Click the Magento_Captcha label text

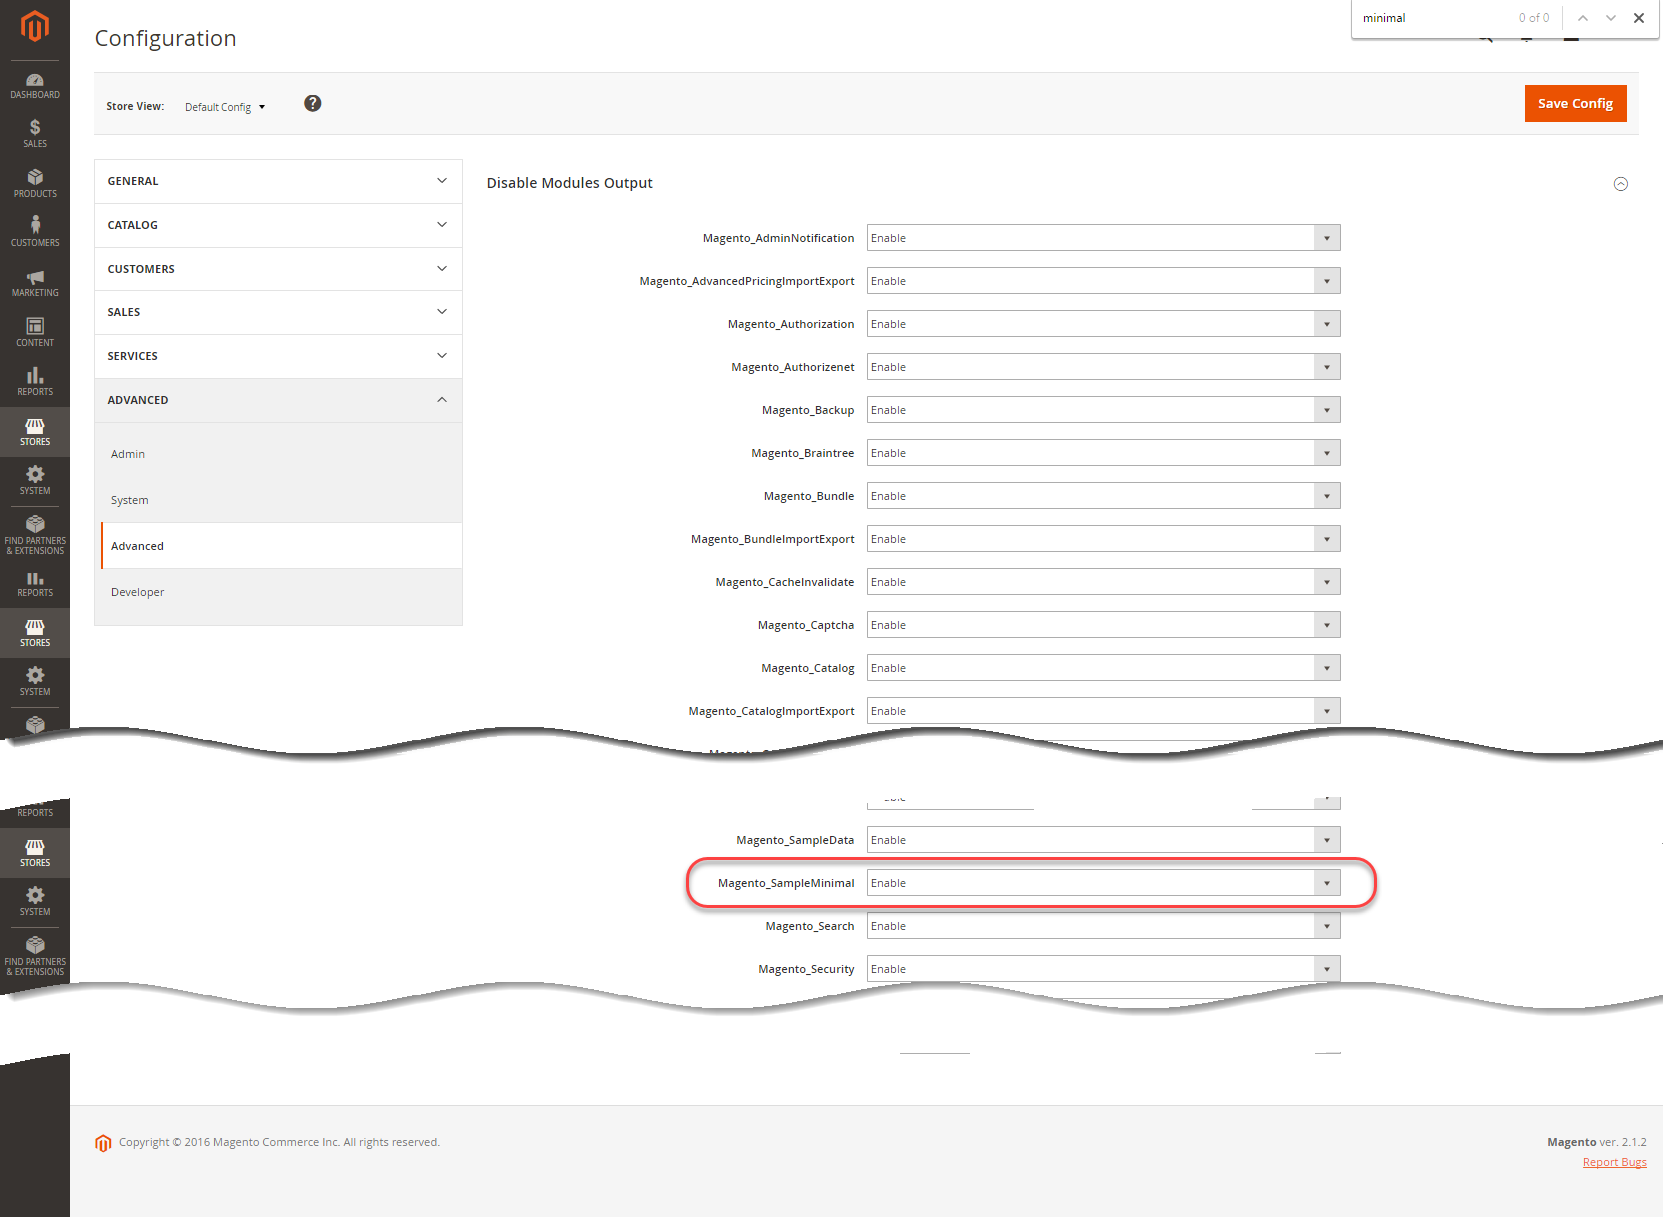(x=806, y=625)
